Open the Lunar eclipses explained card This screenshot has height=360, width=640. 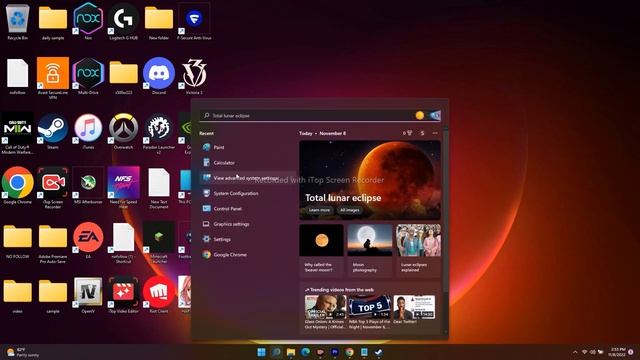pyautogui.click(x=418, y=250)
